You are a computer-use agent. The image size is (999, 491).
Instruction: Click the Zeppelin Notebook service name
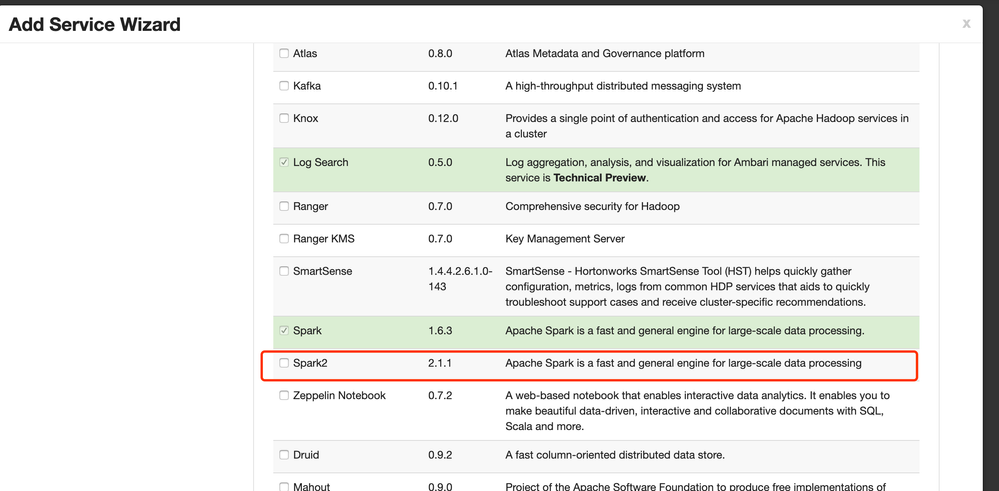click(x=339, y=396)
